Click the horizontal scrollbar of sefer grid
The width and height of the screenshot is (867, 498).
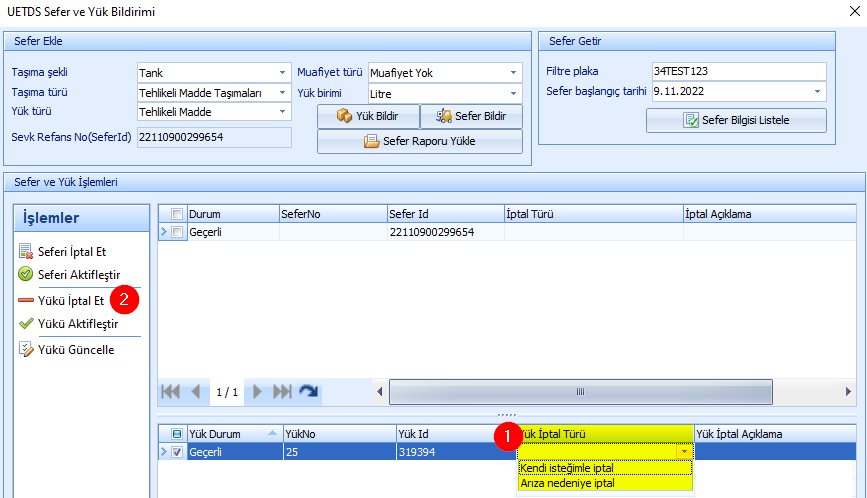coord(620,391)
